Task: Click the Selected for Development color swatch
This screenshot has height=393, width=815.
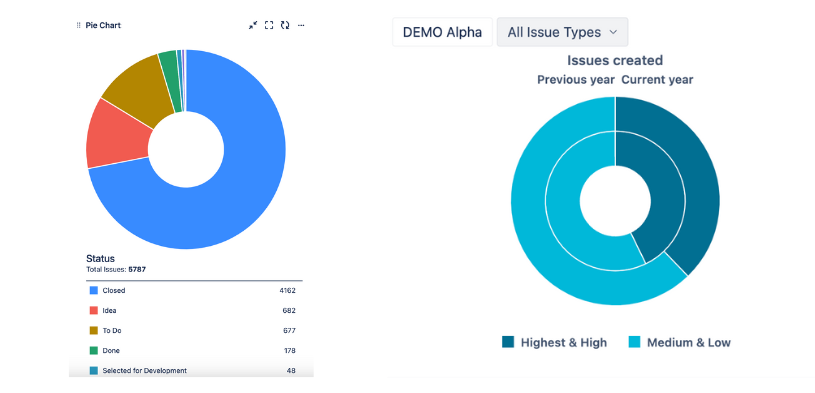Action: click(94, 371)
